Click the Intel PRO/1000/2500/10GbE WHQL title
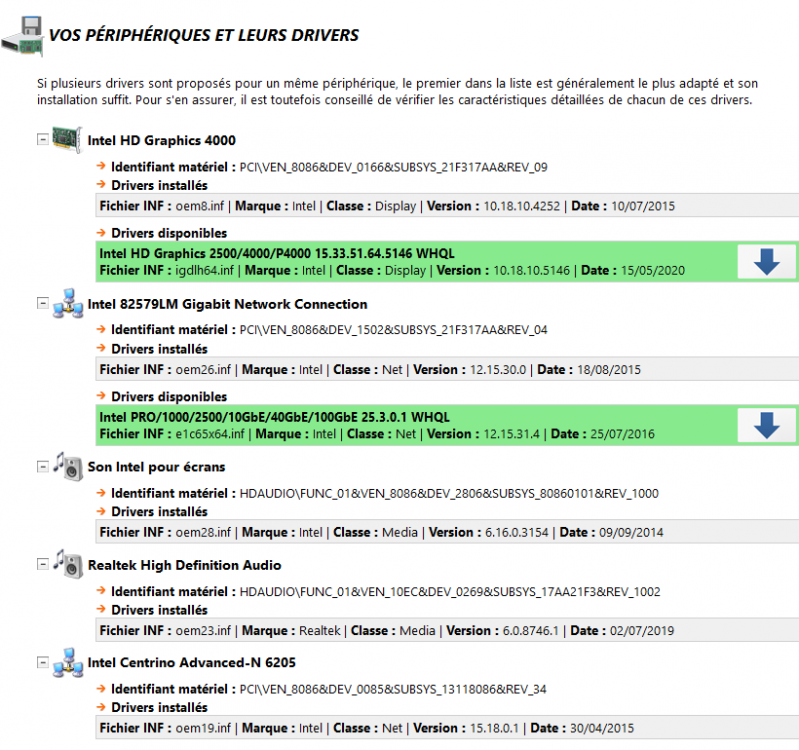This screenshot has height=750, width=799. point(275,417)
